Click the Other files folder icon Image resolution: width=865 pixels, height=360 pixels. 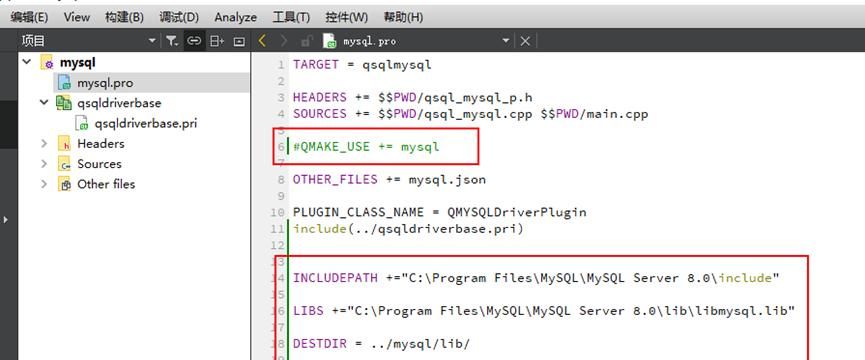tap(64, 184)
